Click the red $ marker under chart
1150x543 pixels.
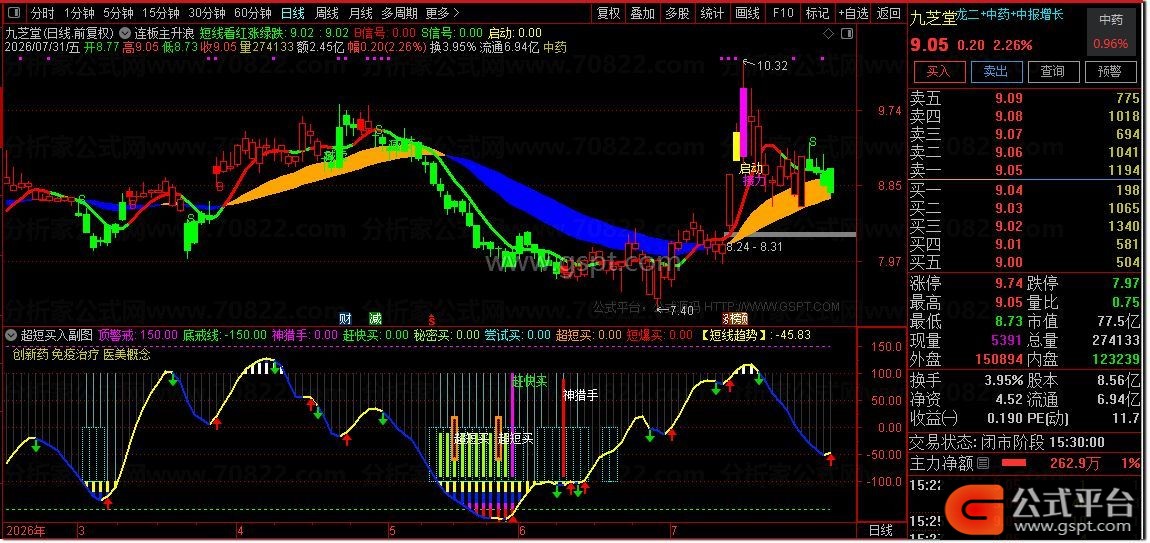click(432, 320)
